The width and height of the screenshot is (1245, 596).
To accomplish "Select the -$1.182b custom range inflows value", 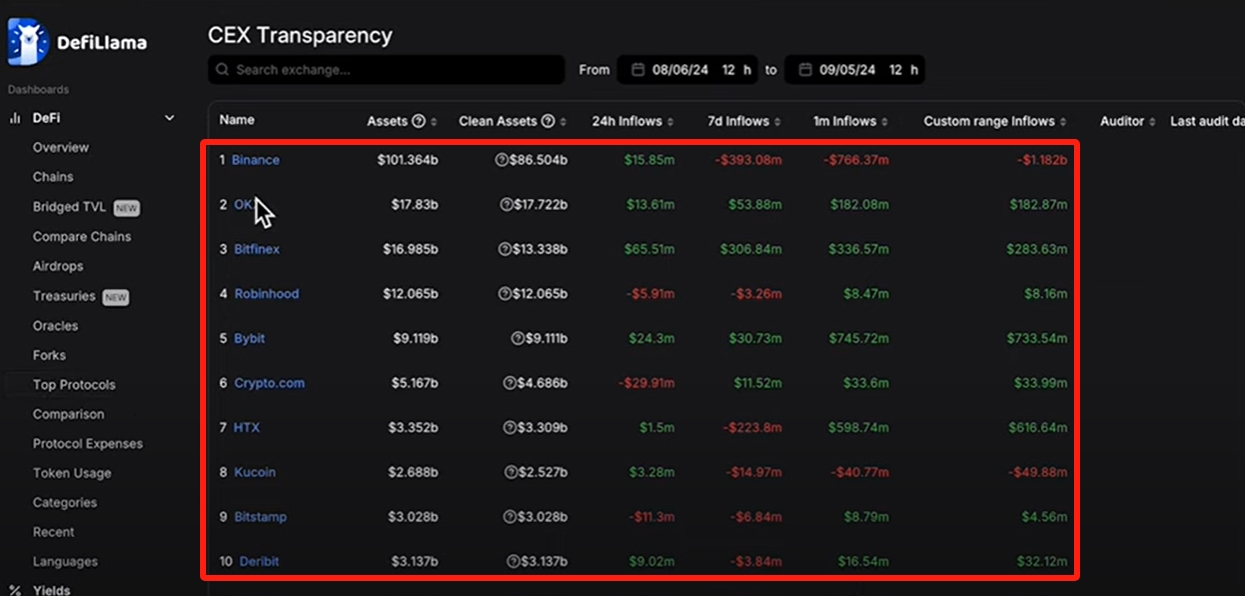I will tap(1041, 160).
